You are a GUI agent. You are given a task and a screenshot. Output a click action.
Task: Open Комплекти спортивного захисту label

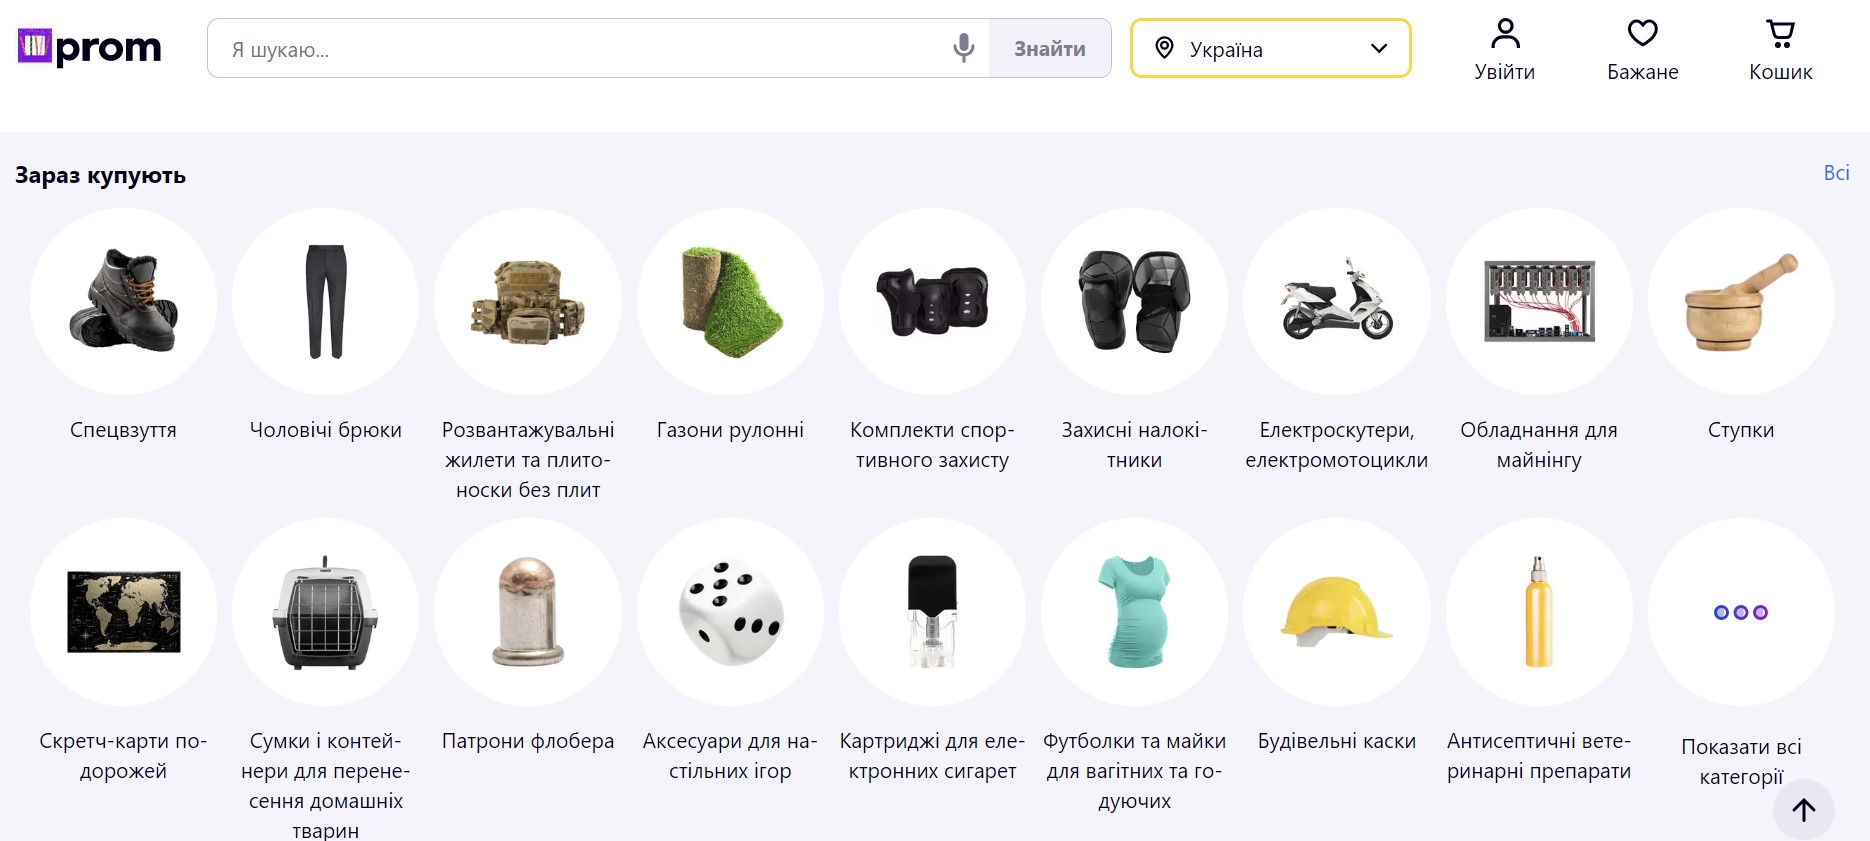(x=932, y=445)
